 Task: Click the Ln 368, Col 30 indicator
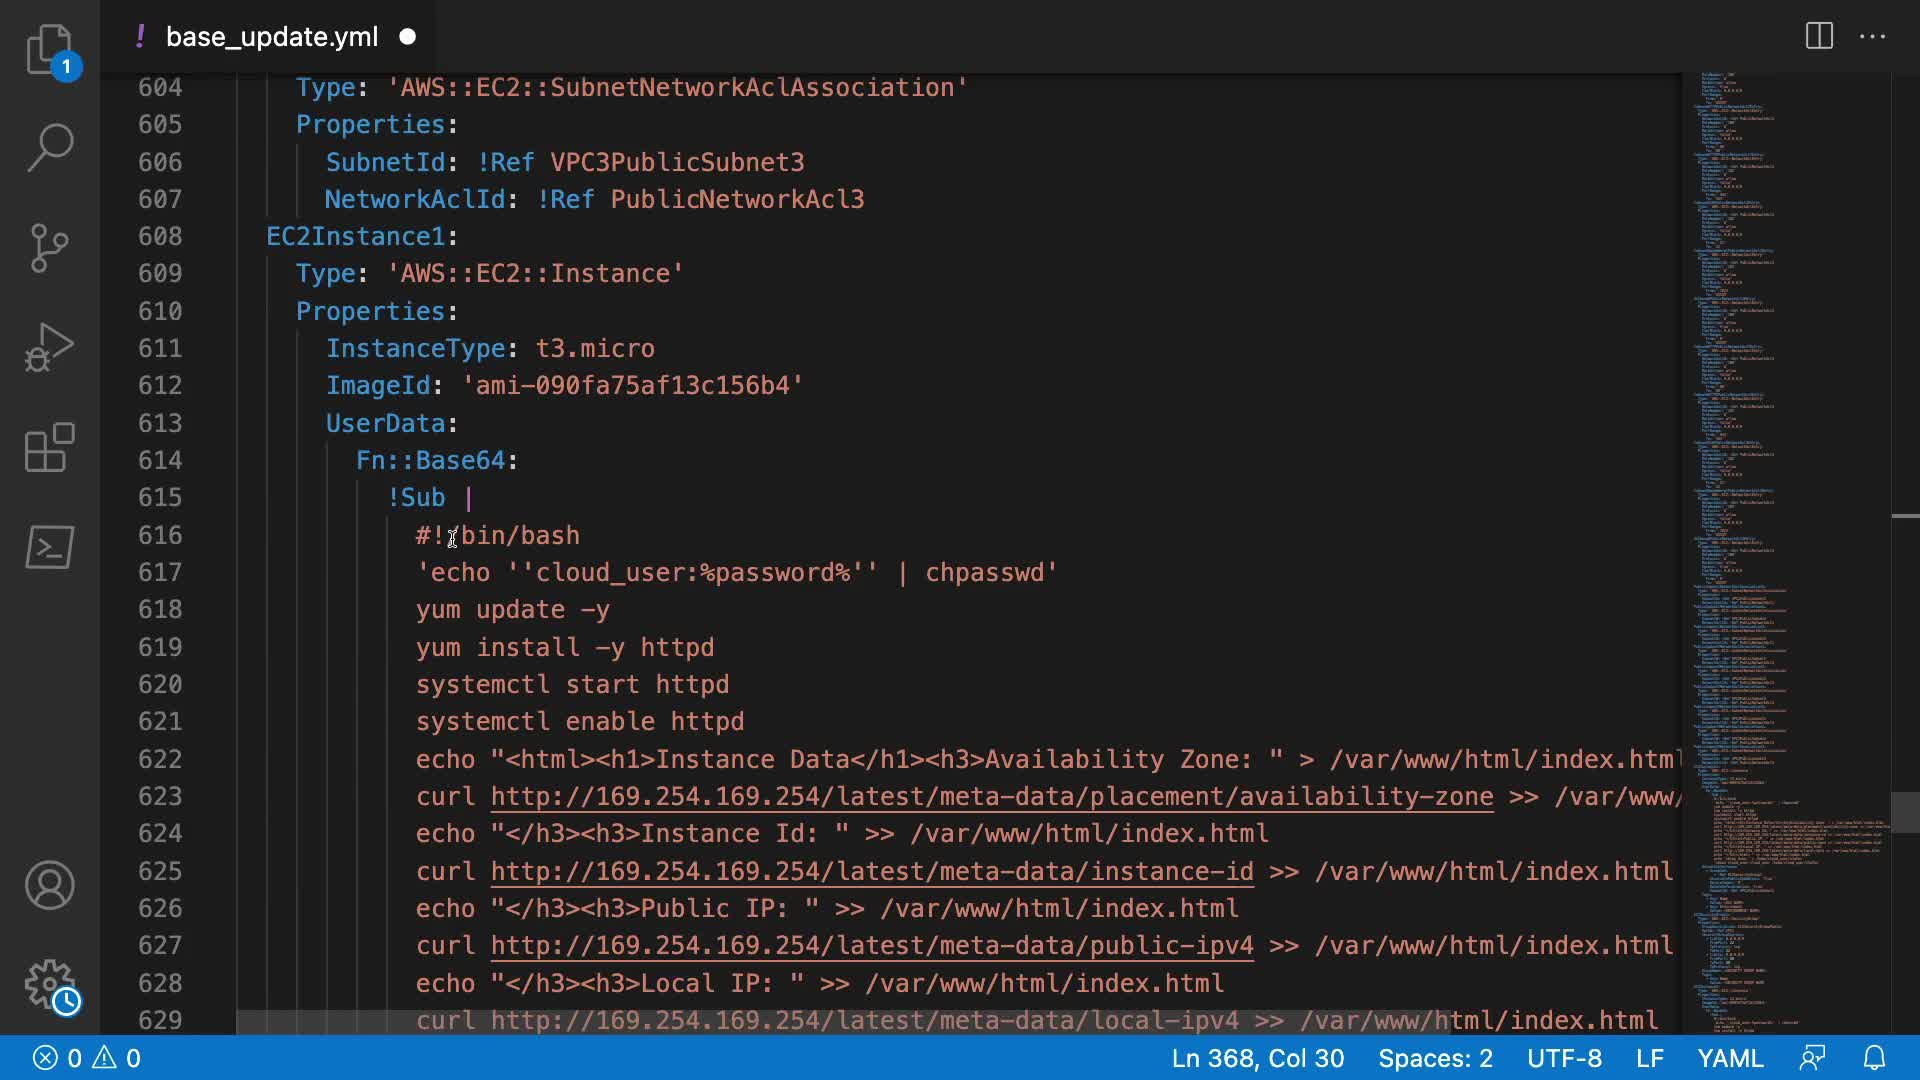(1257, 1058)
